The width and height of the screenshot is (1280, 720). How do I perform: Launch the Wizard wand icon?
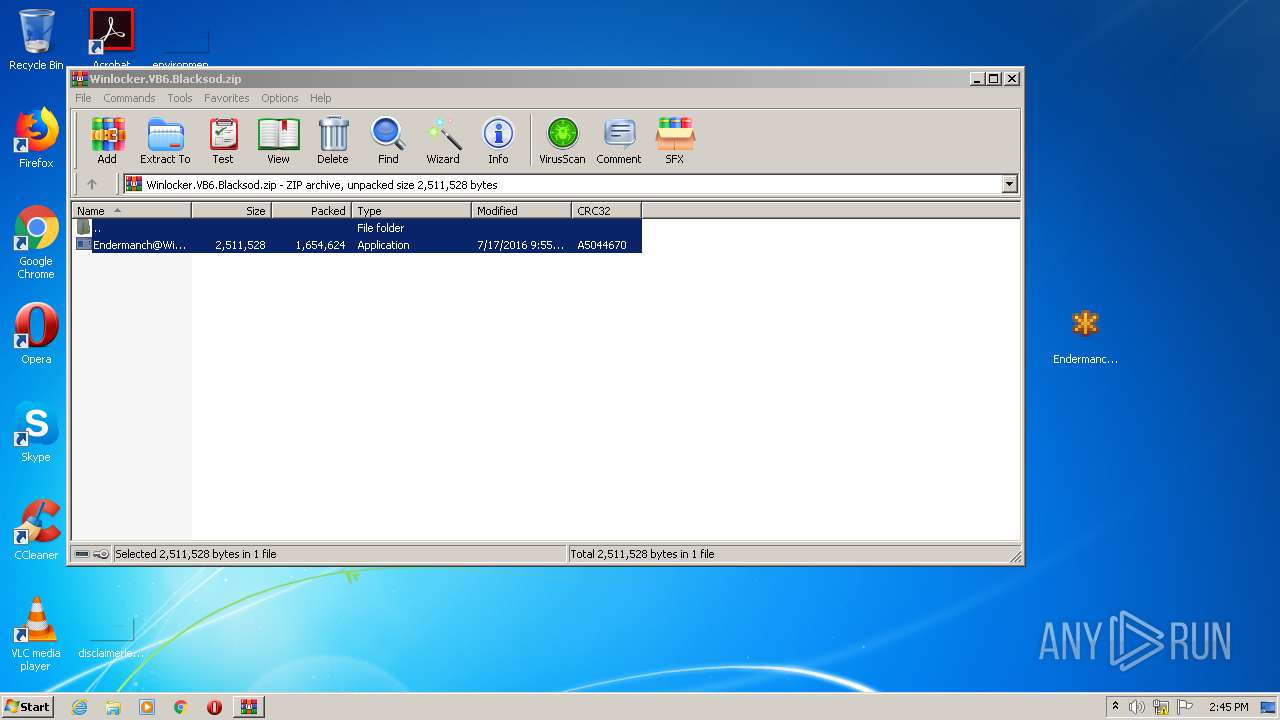tap(443, 140)
